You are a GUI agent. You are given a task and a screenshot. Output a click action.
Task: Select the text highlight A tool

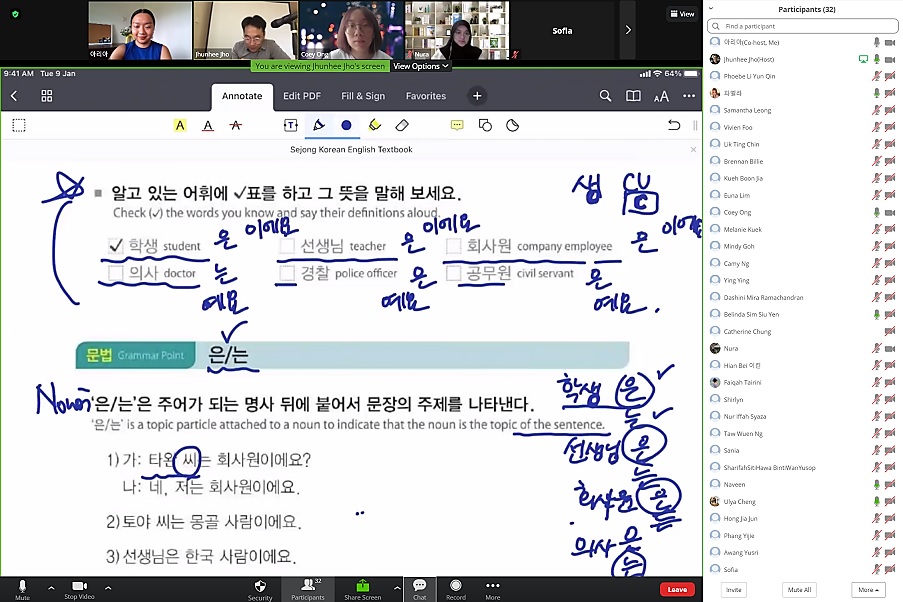pyautogui.click(x=180, y=125)
